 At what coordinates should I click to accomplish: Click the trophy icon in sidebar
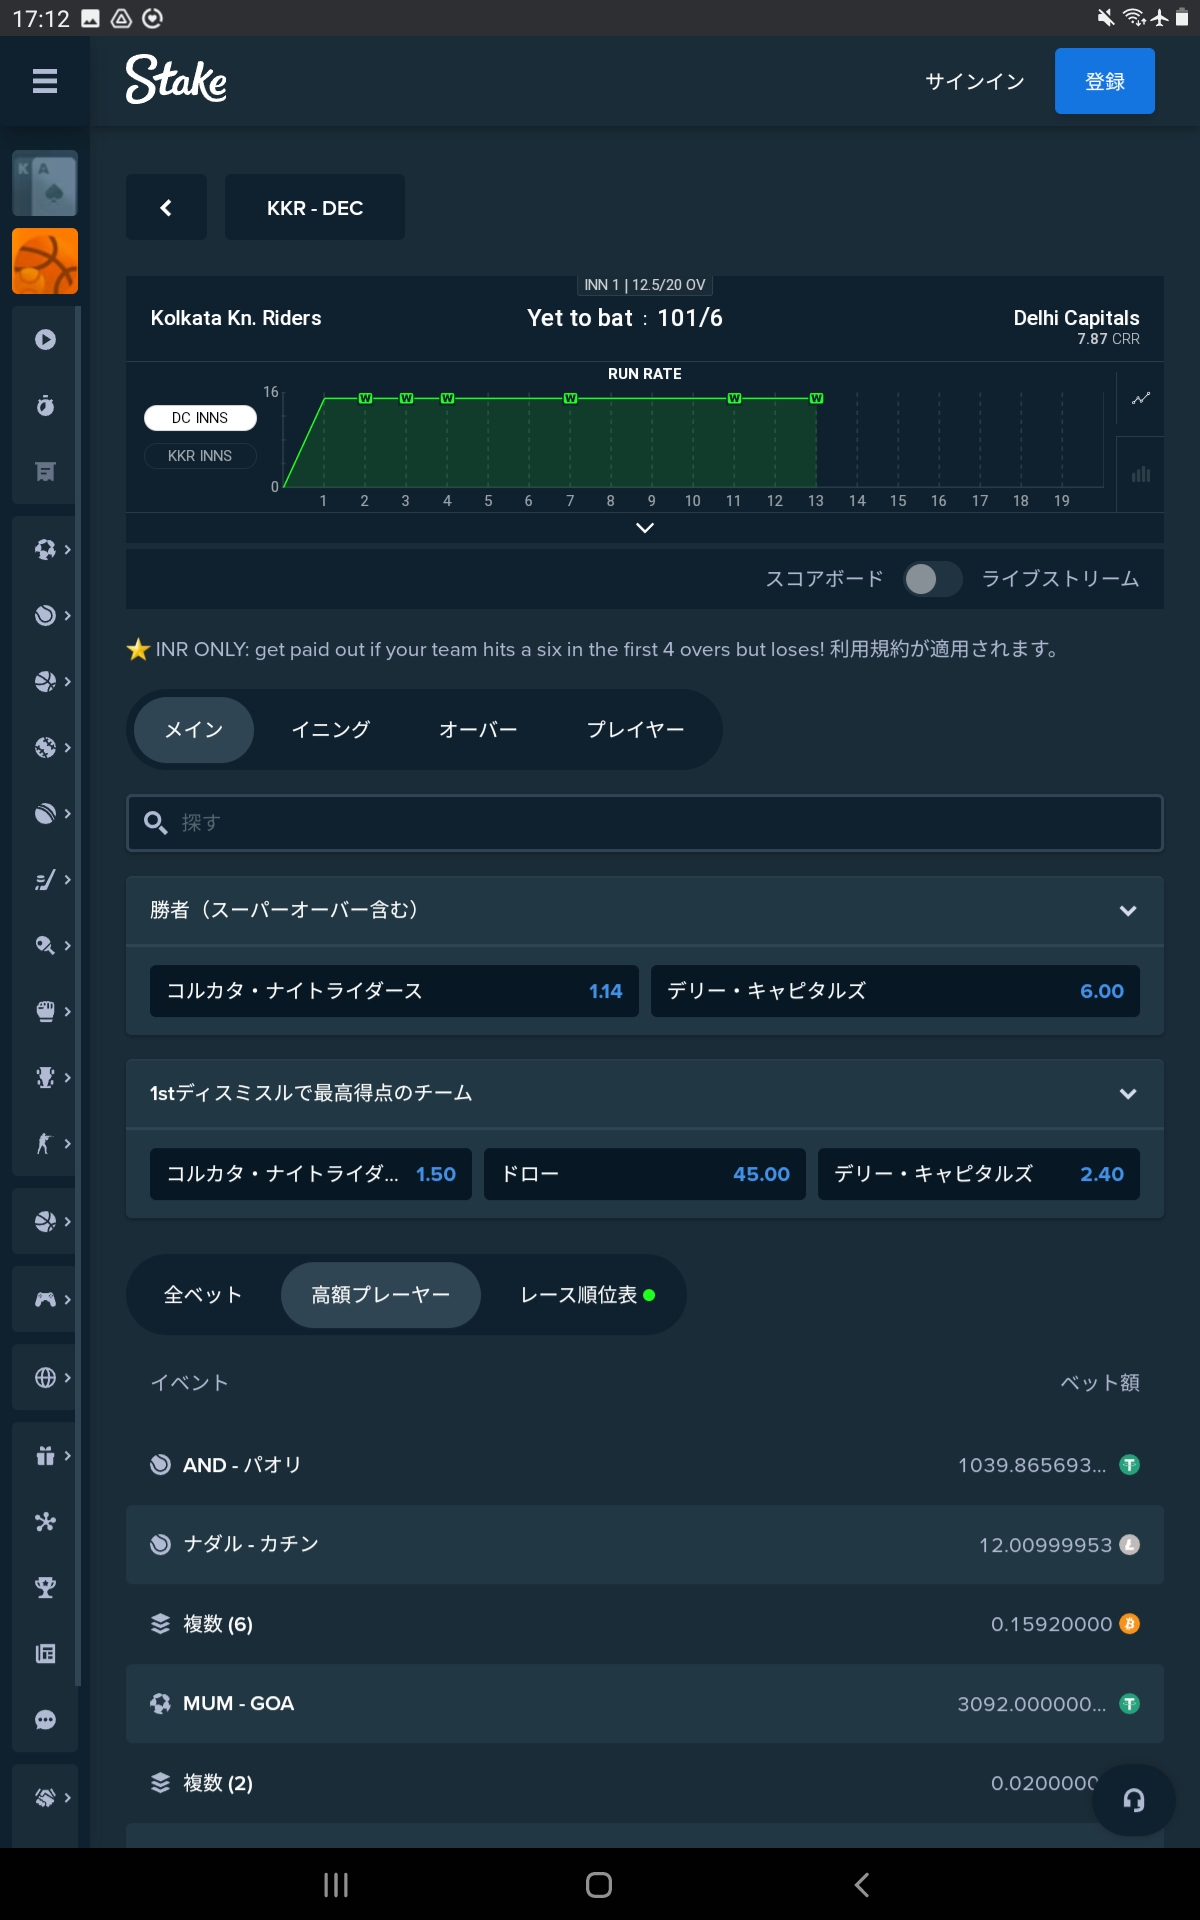pos(45,1588)
